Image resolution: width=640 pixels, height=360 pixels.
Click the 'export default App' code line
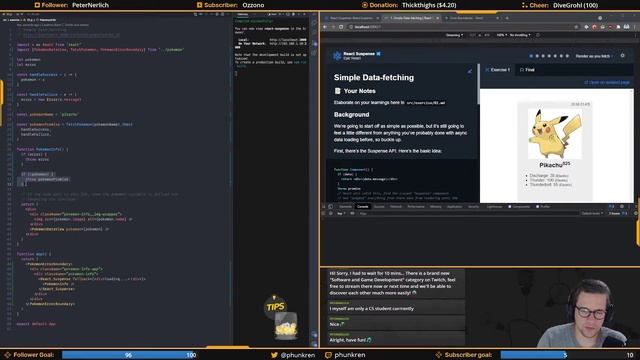pos(36,324)
